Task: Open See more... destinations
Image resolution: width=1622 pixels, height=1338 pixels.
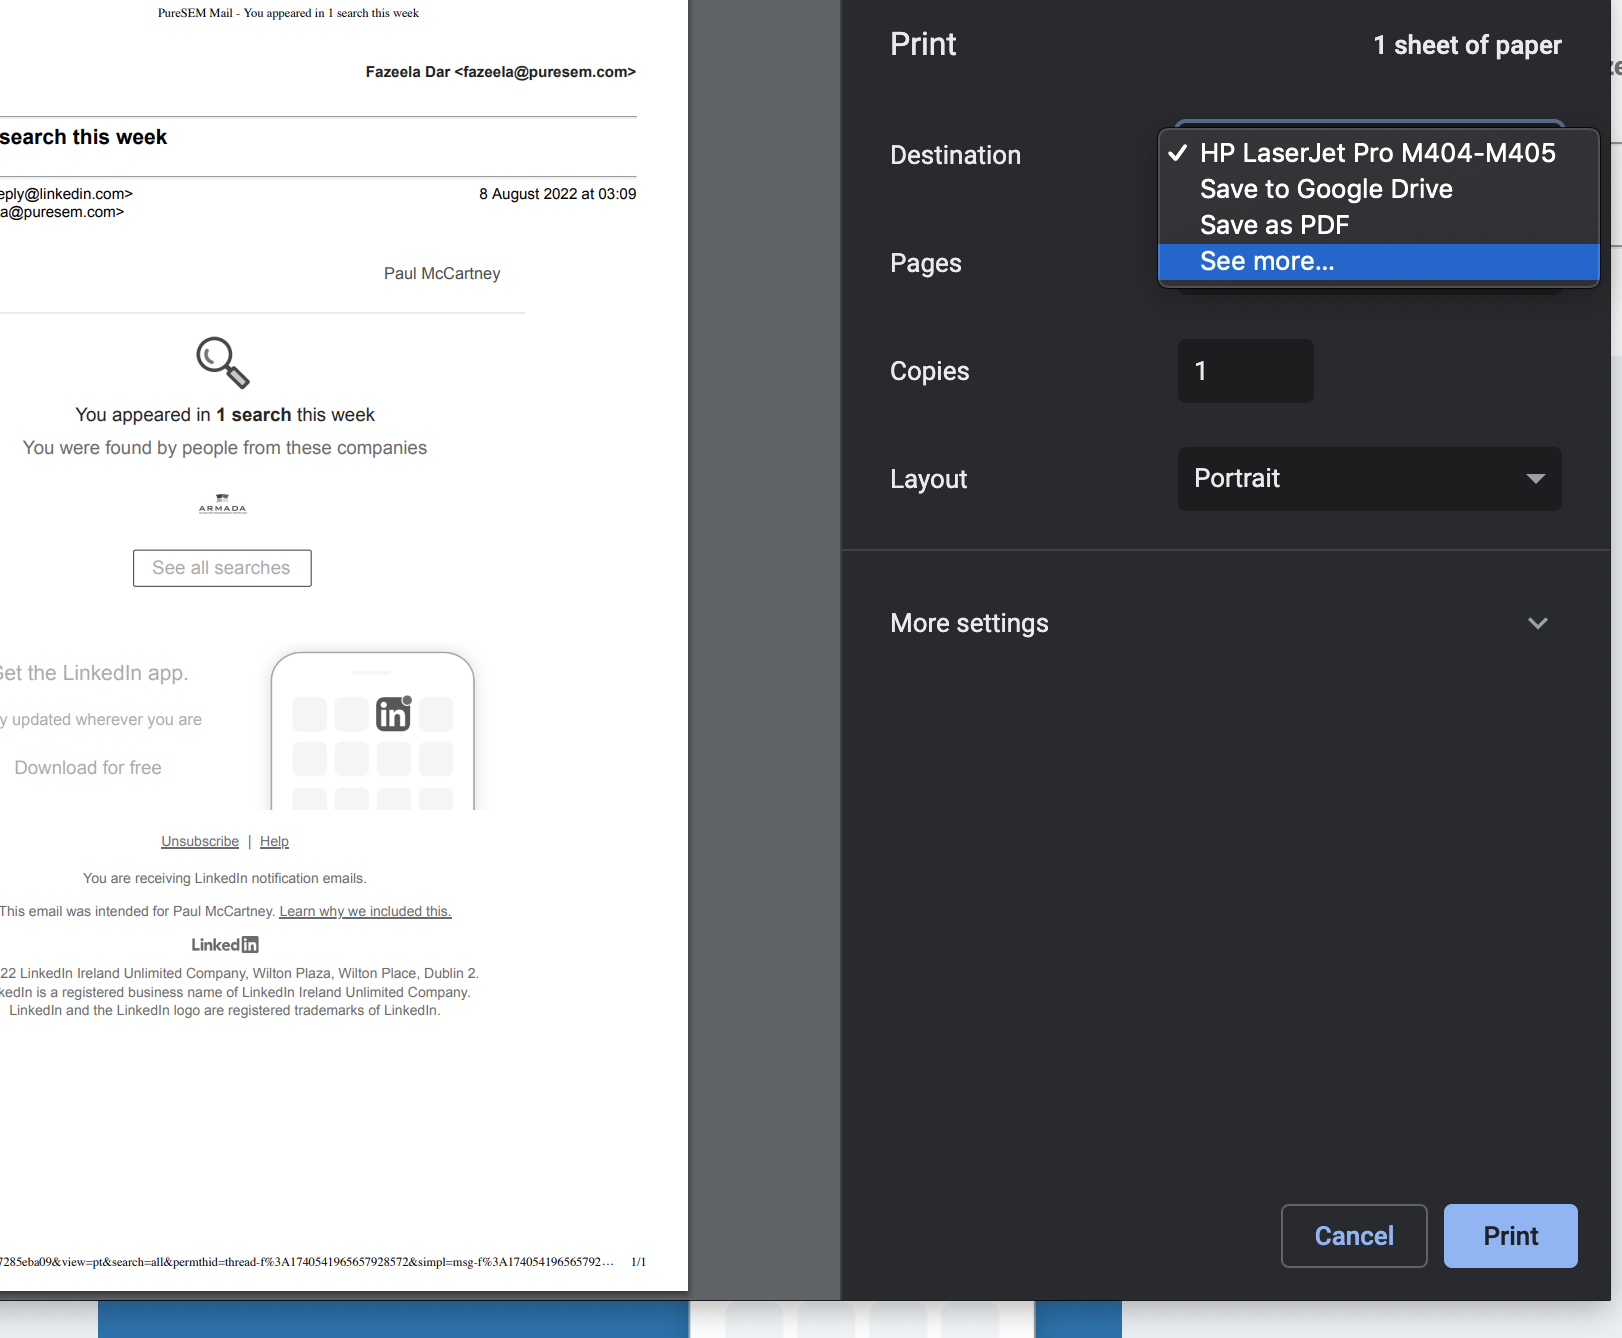Action: tap(1378, 261)
